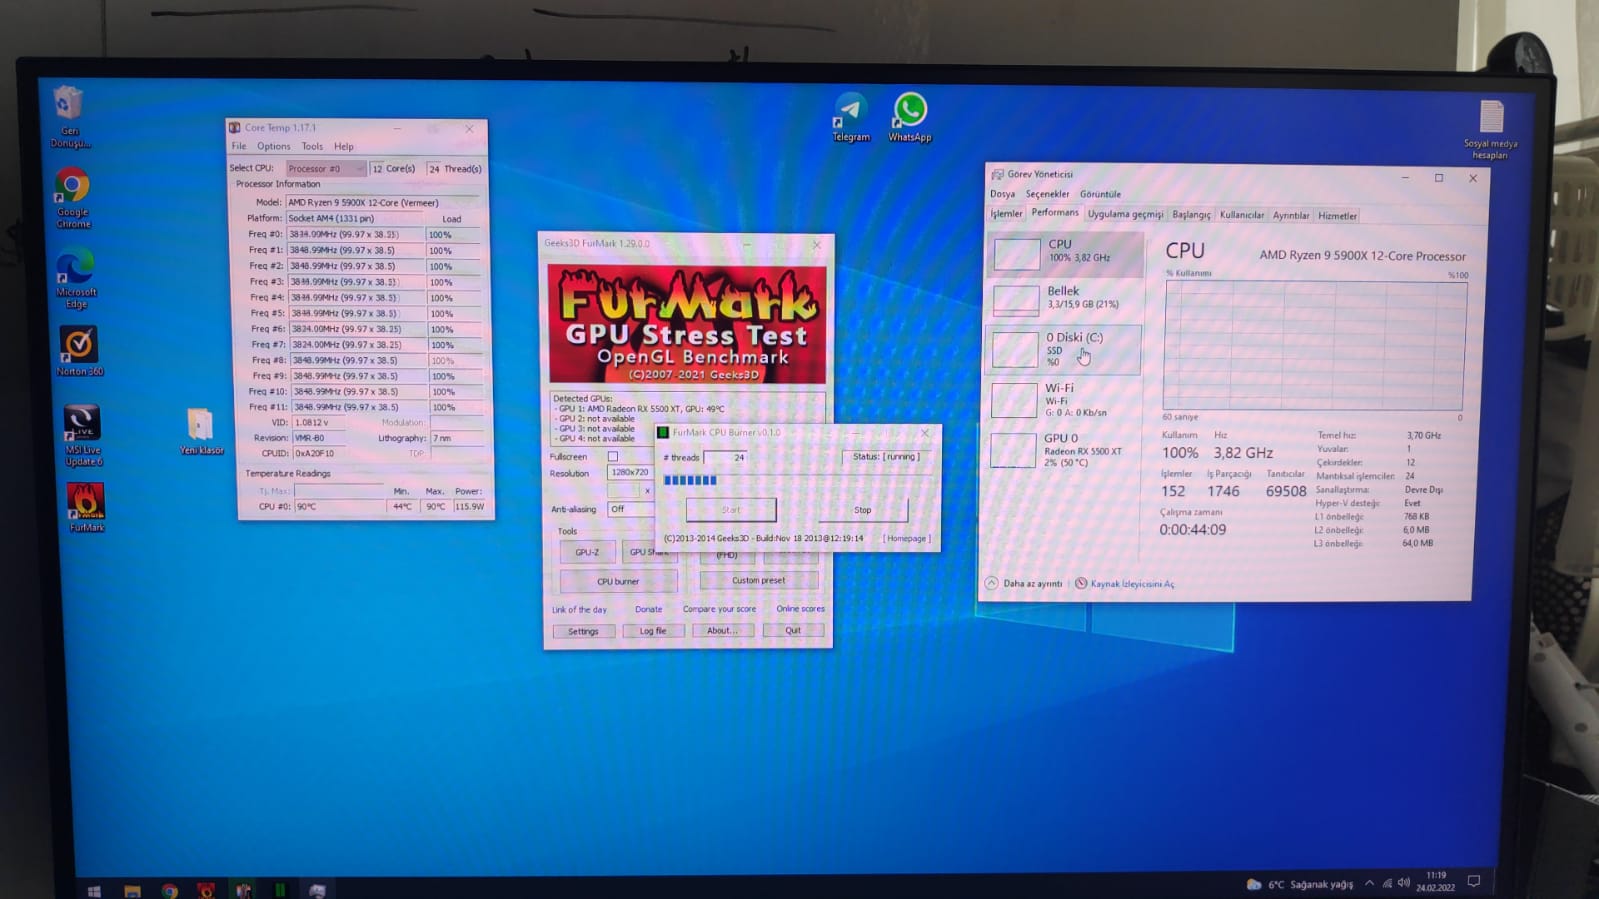This screenshot has height=899, width=1599.
Task: Click the Görev Yöneticisi title bar icon
Action: 997,174
